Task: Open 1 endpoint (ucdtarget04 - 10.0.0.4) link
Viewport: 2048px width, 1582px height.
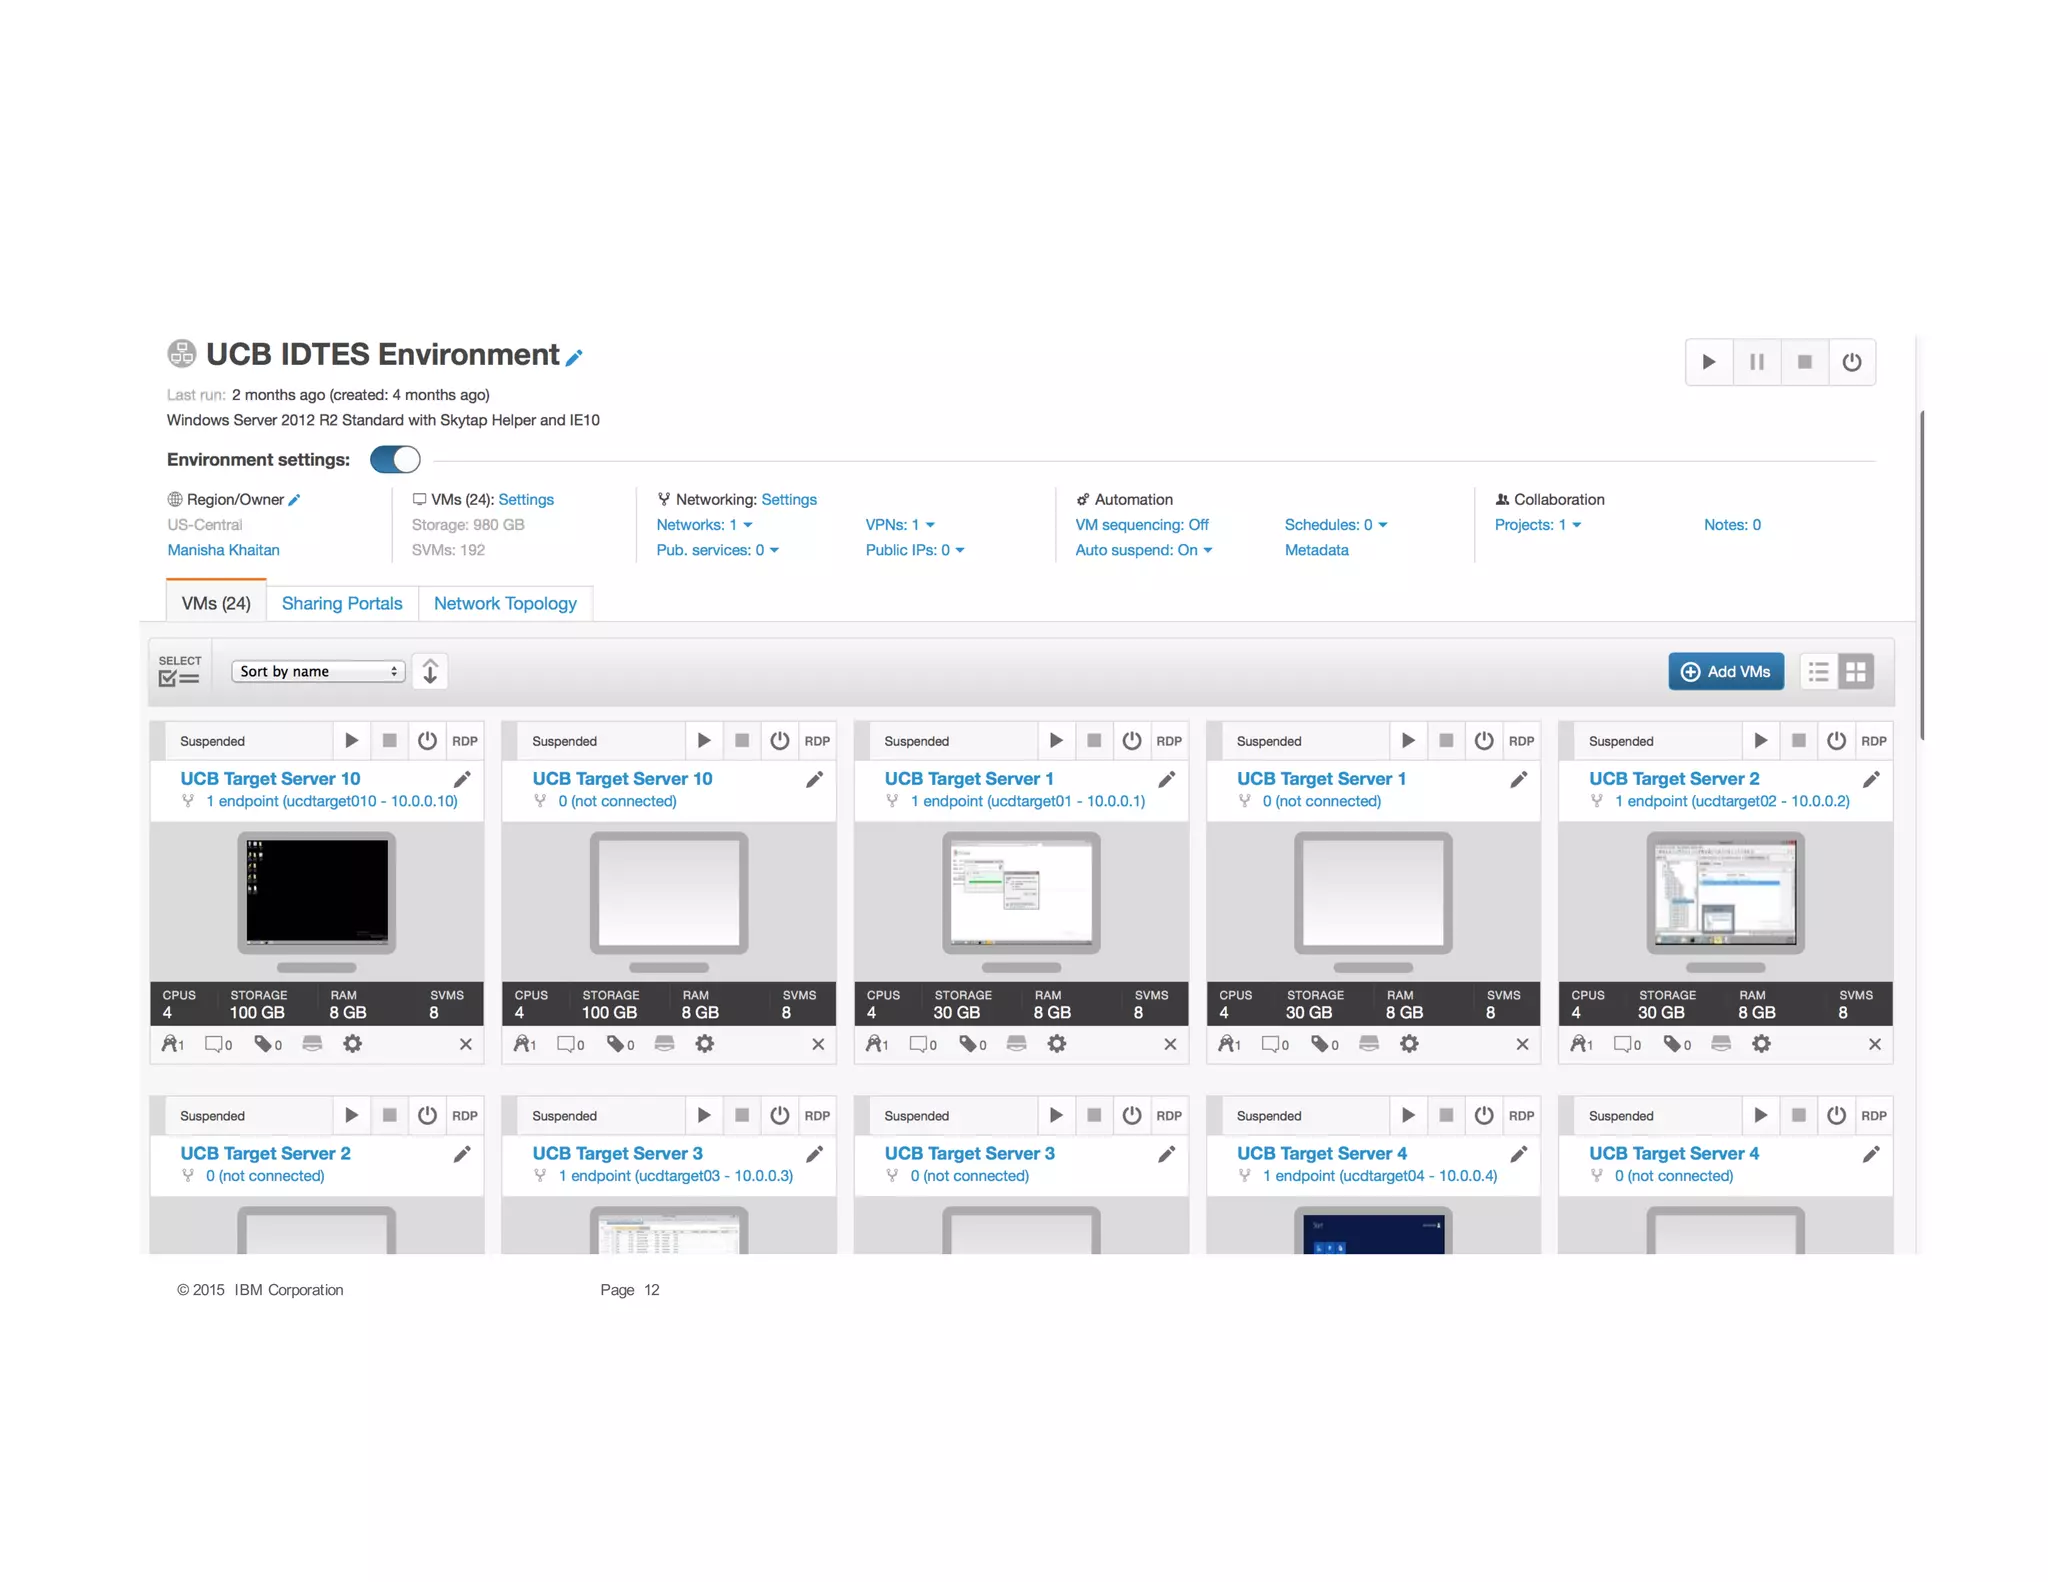Action: [x=1379, y=1176]
